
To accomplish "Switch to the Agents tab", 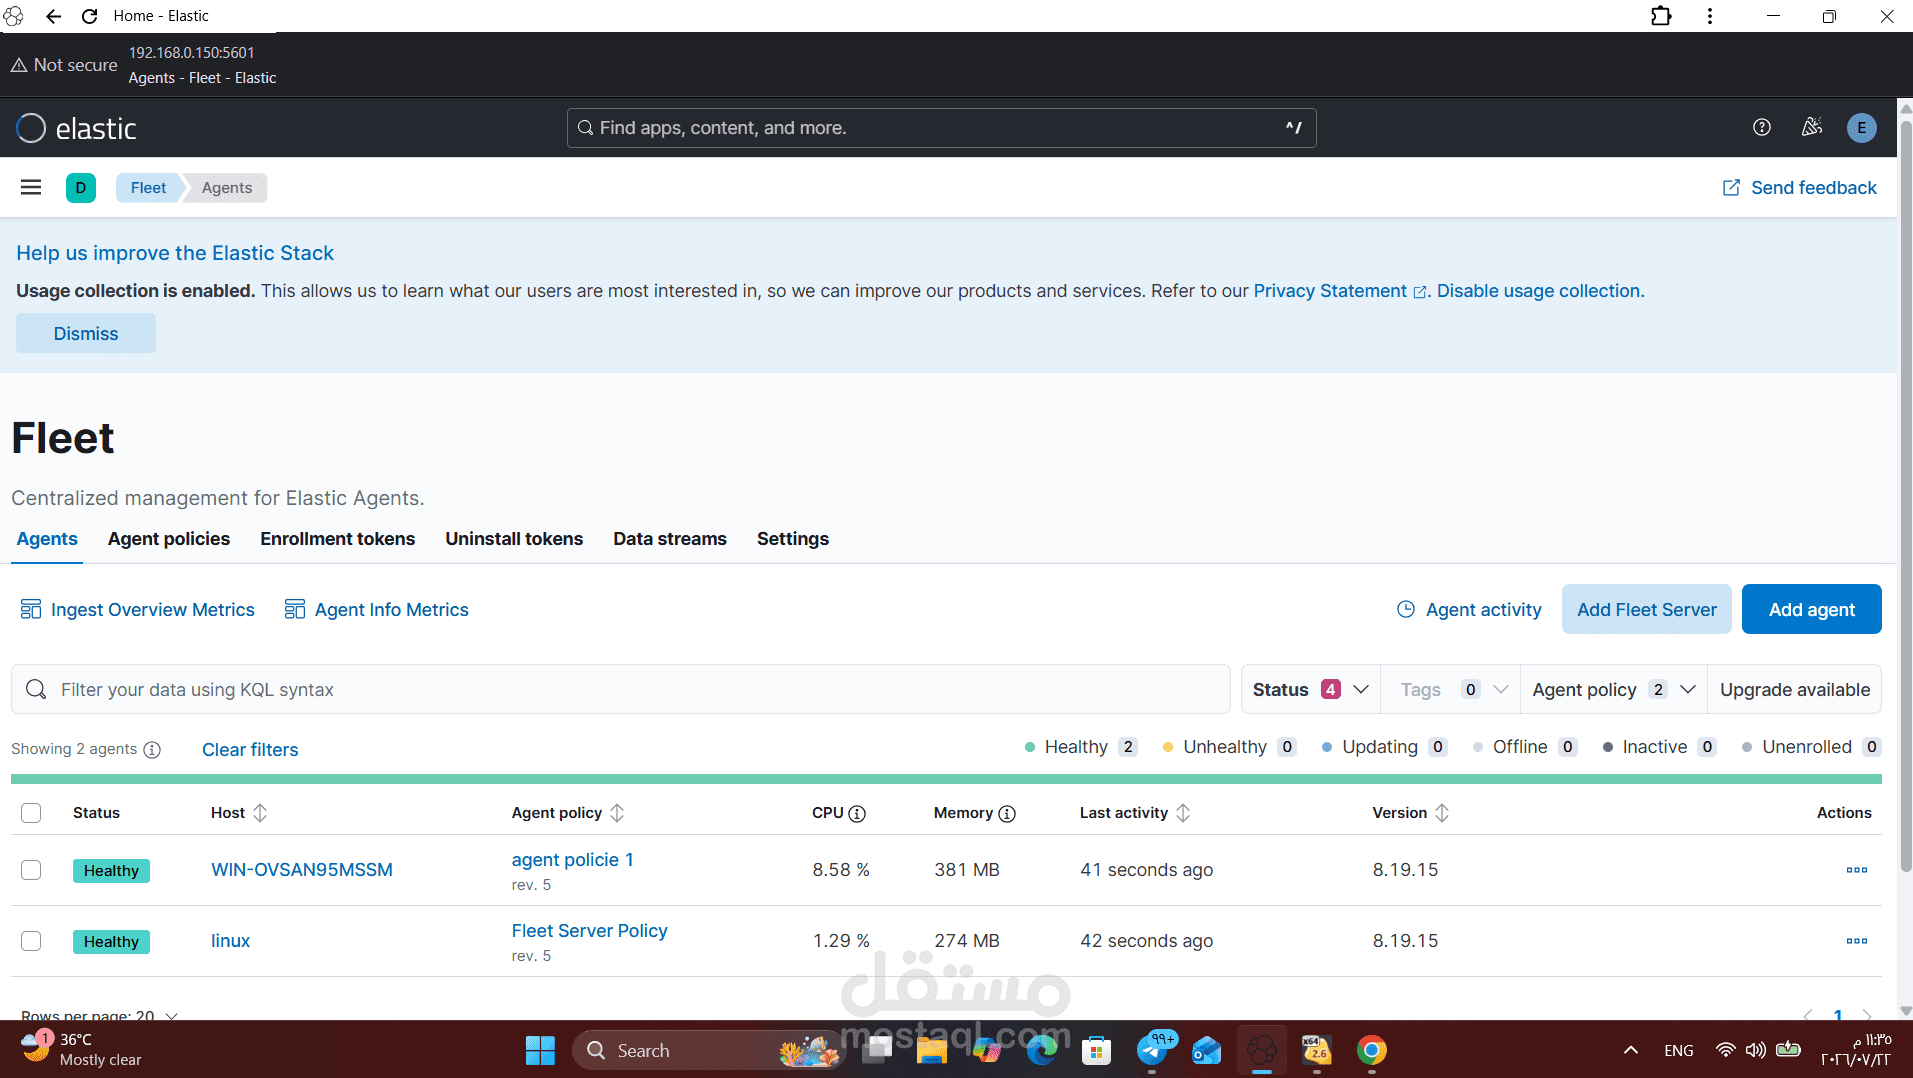I will 47,539.
